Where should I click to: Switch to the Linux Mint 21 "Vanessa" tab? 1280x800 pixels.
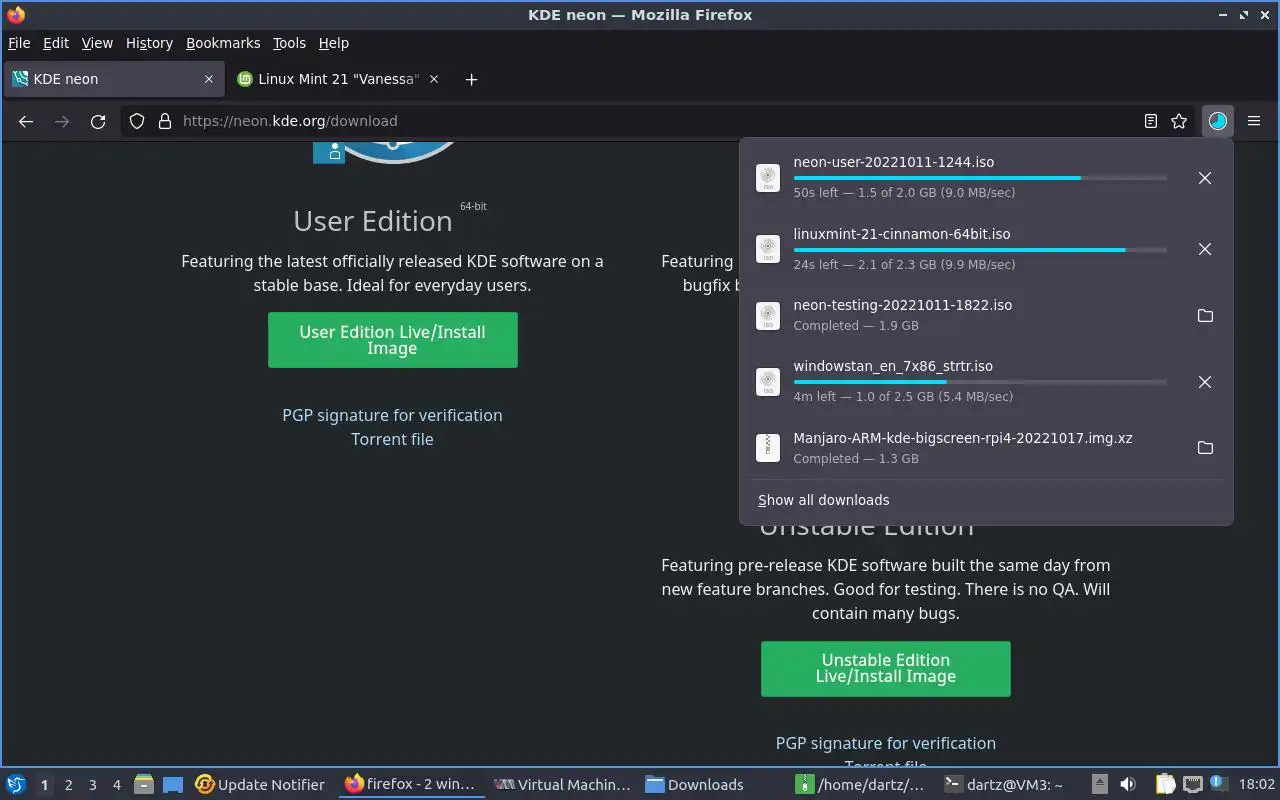click(337, 79)
